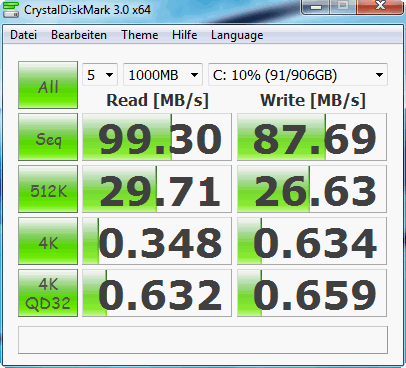
Task: Click the 4K read value 0.348
Action: coord(157,241)
